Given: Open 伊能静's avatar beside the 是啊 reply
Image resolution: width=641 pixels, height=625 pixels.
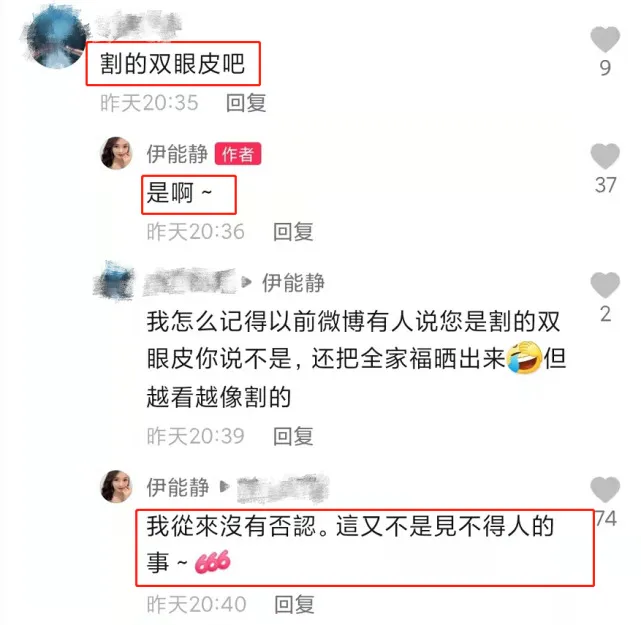Looking at the screenshot, I should coord(116,153).
